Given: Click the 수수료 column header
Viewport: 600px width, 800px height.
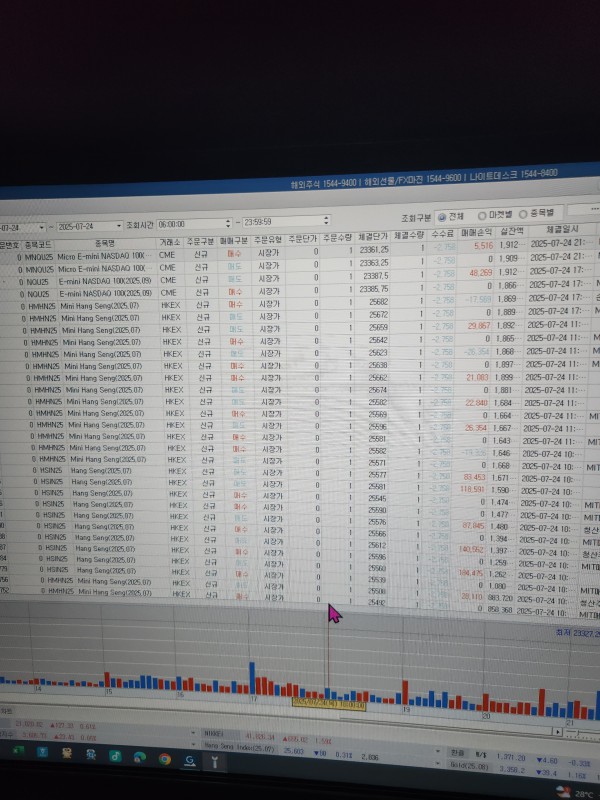Looking at the screenshot, I should 442,234.
